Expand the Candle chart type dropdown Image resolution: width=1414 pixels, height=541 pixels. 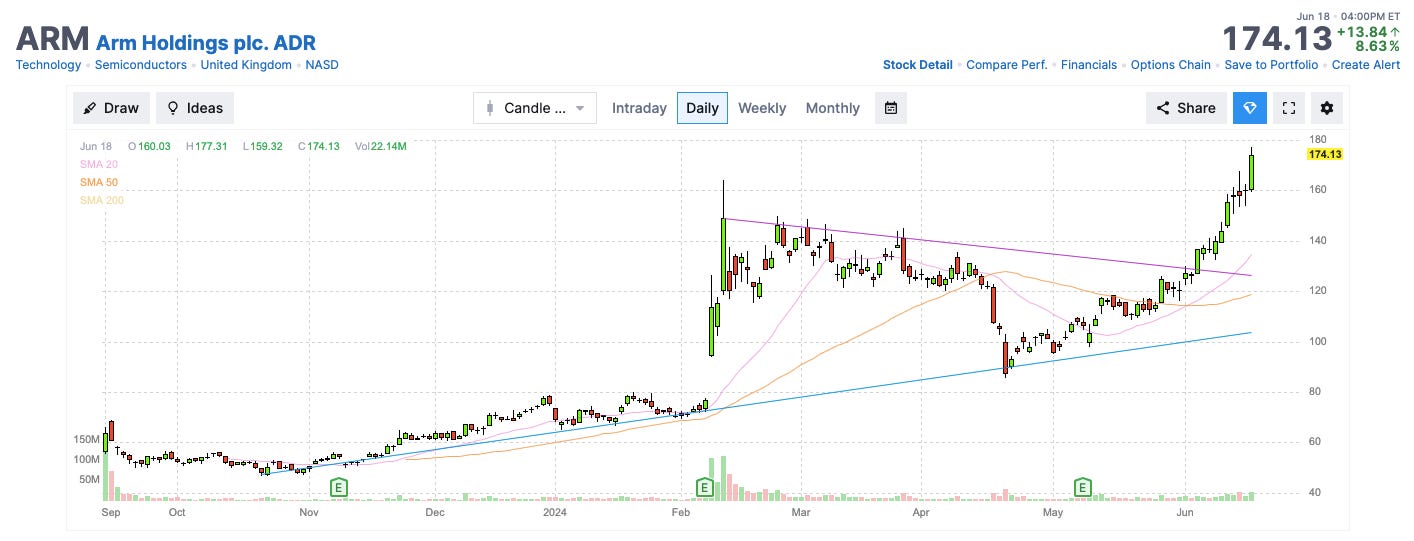pyautogui.click(x=535, y=108)
